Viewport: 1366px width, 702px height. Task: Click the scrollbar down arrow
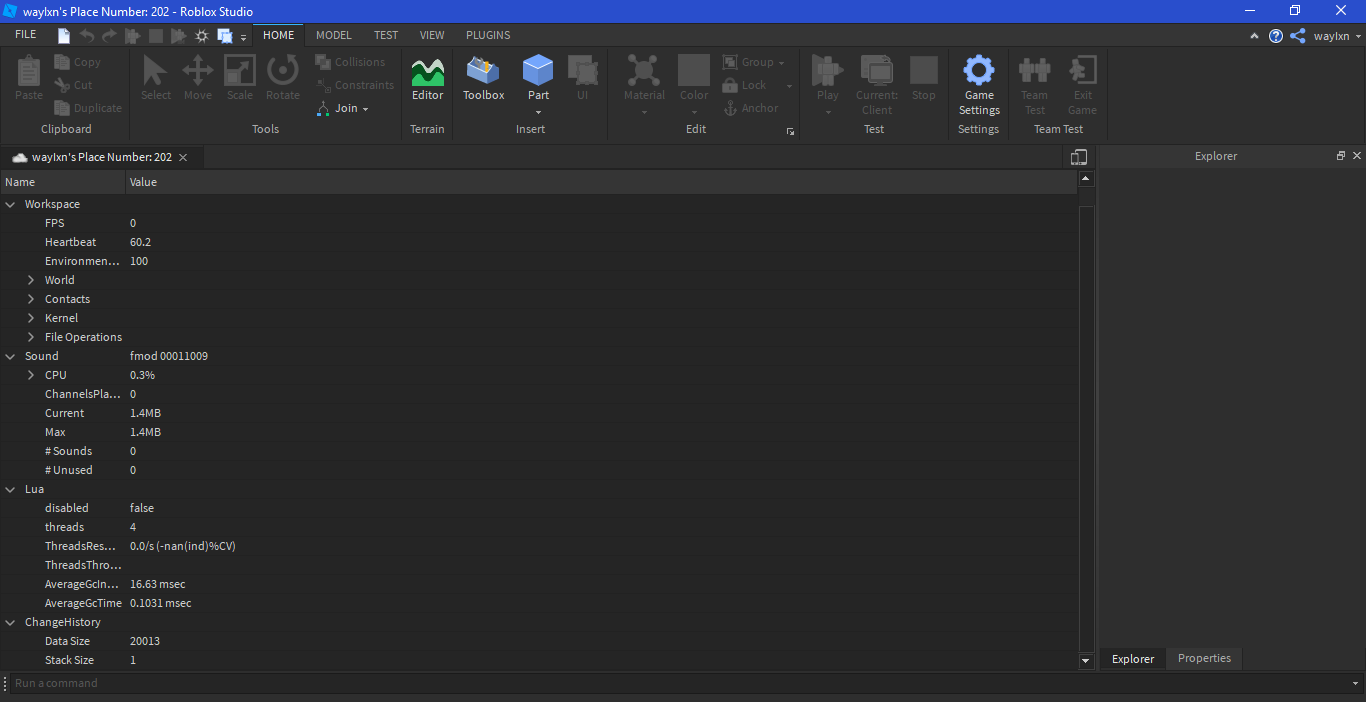(x=1086, y=660)
